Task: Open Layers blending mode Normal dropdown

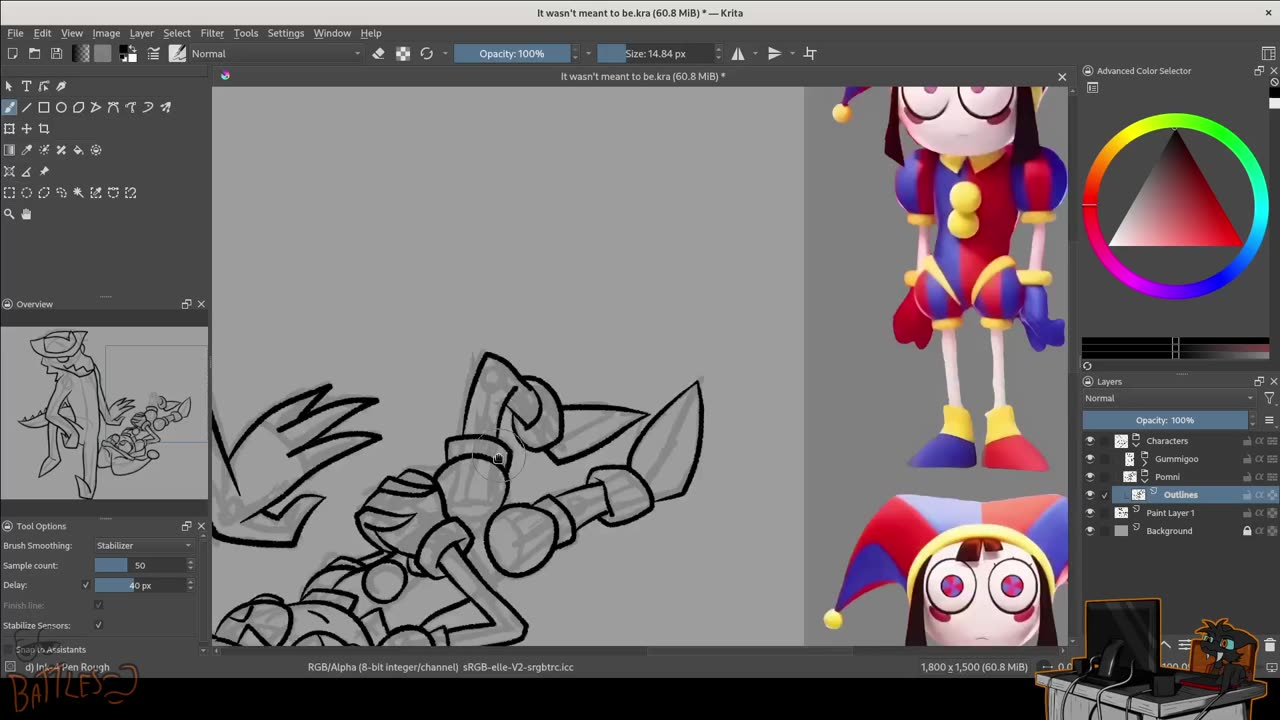Action: point(1169,398)
